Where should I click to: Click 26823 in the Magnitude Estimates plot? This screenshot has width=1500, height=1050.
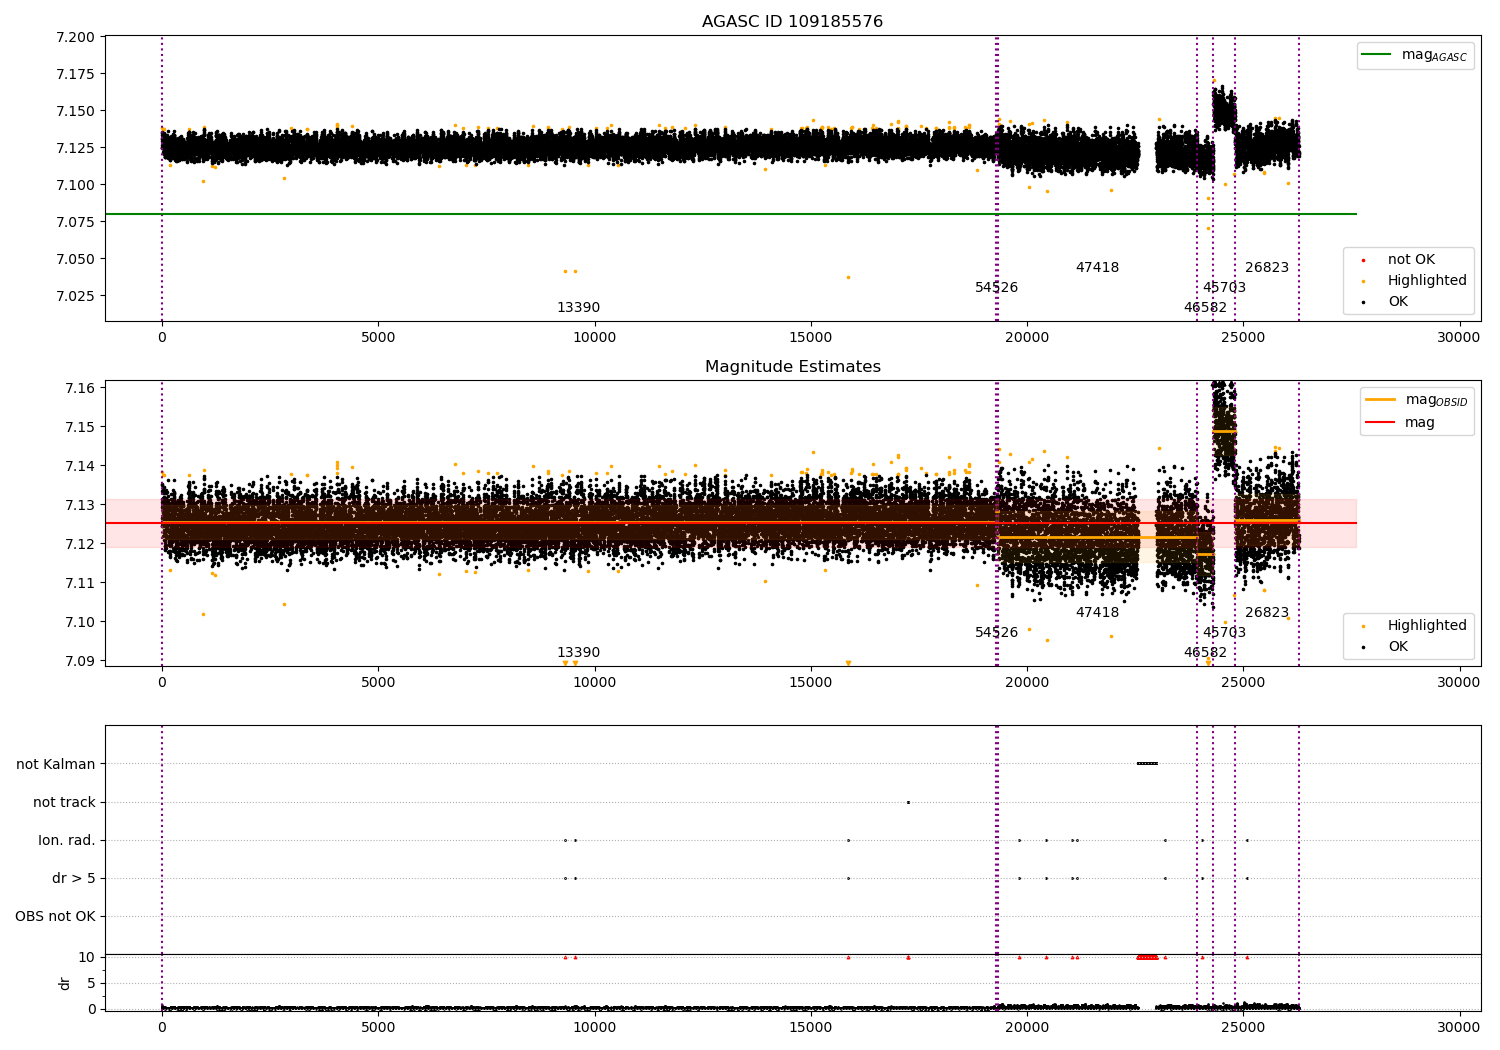point(1267,612)
